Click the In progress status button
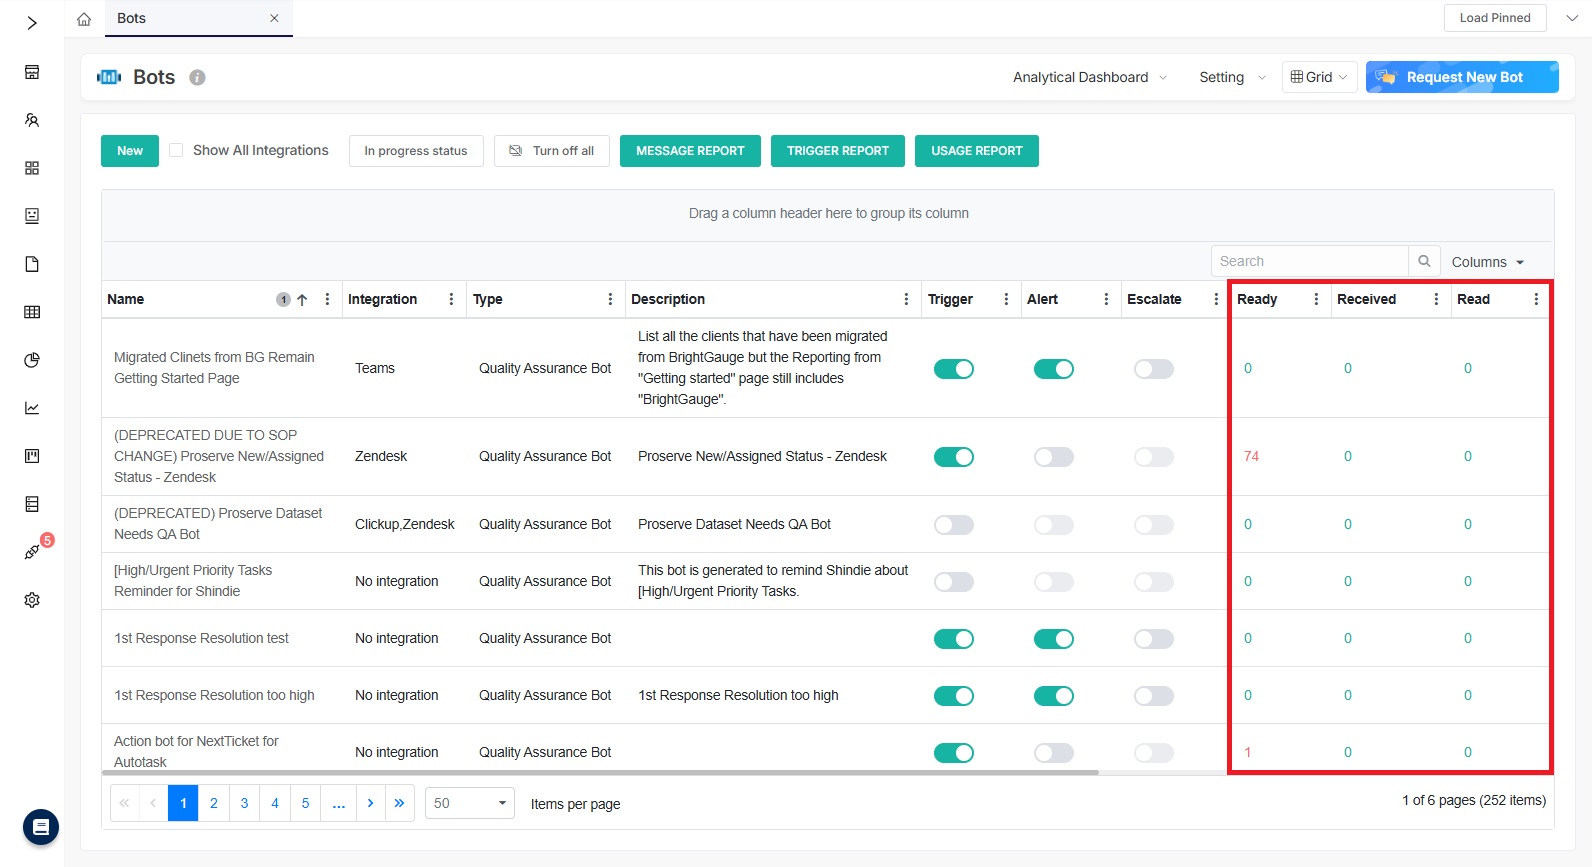 416,151
